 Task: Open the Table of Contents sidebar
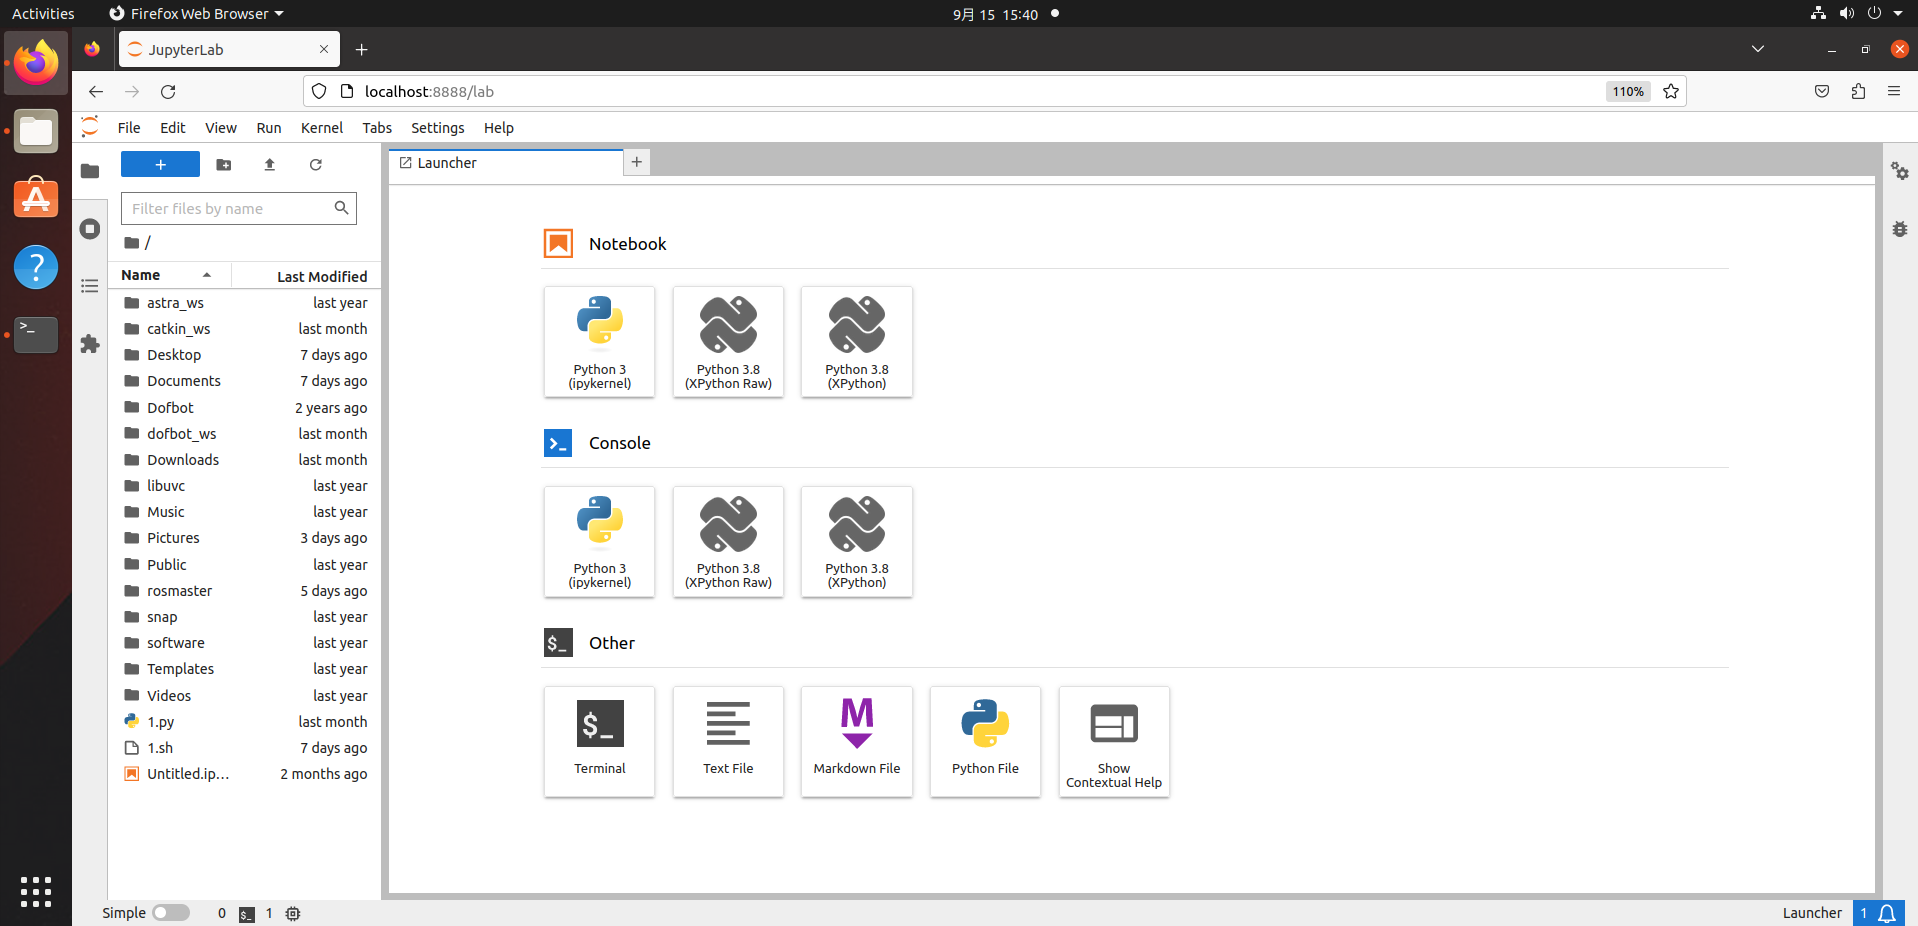pos(90,287)
